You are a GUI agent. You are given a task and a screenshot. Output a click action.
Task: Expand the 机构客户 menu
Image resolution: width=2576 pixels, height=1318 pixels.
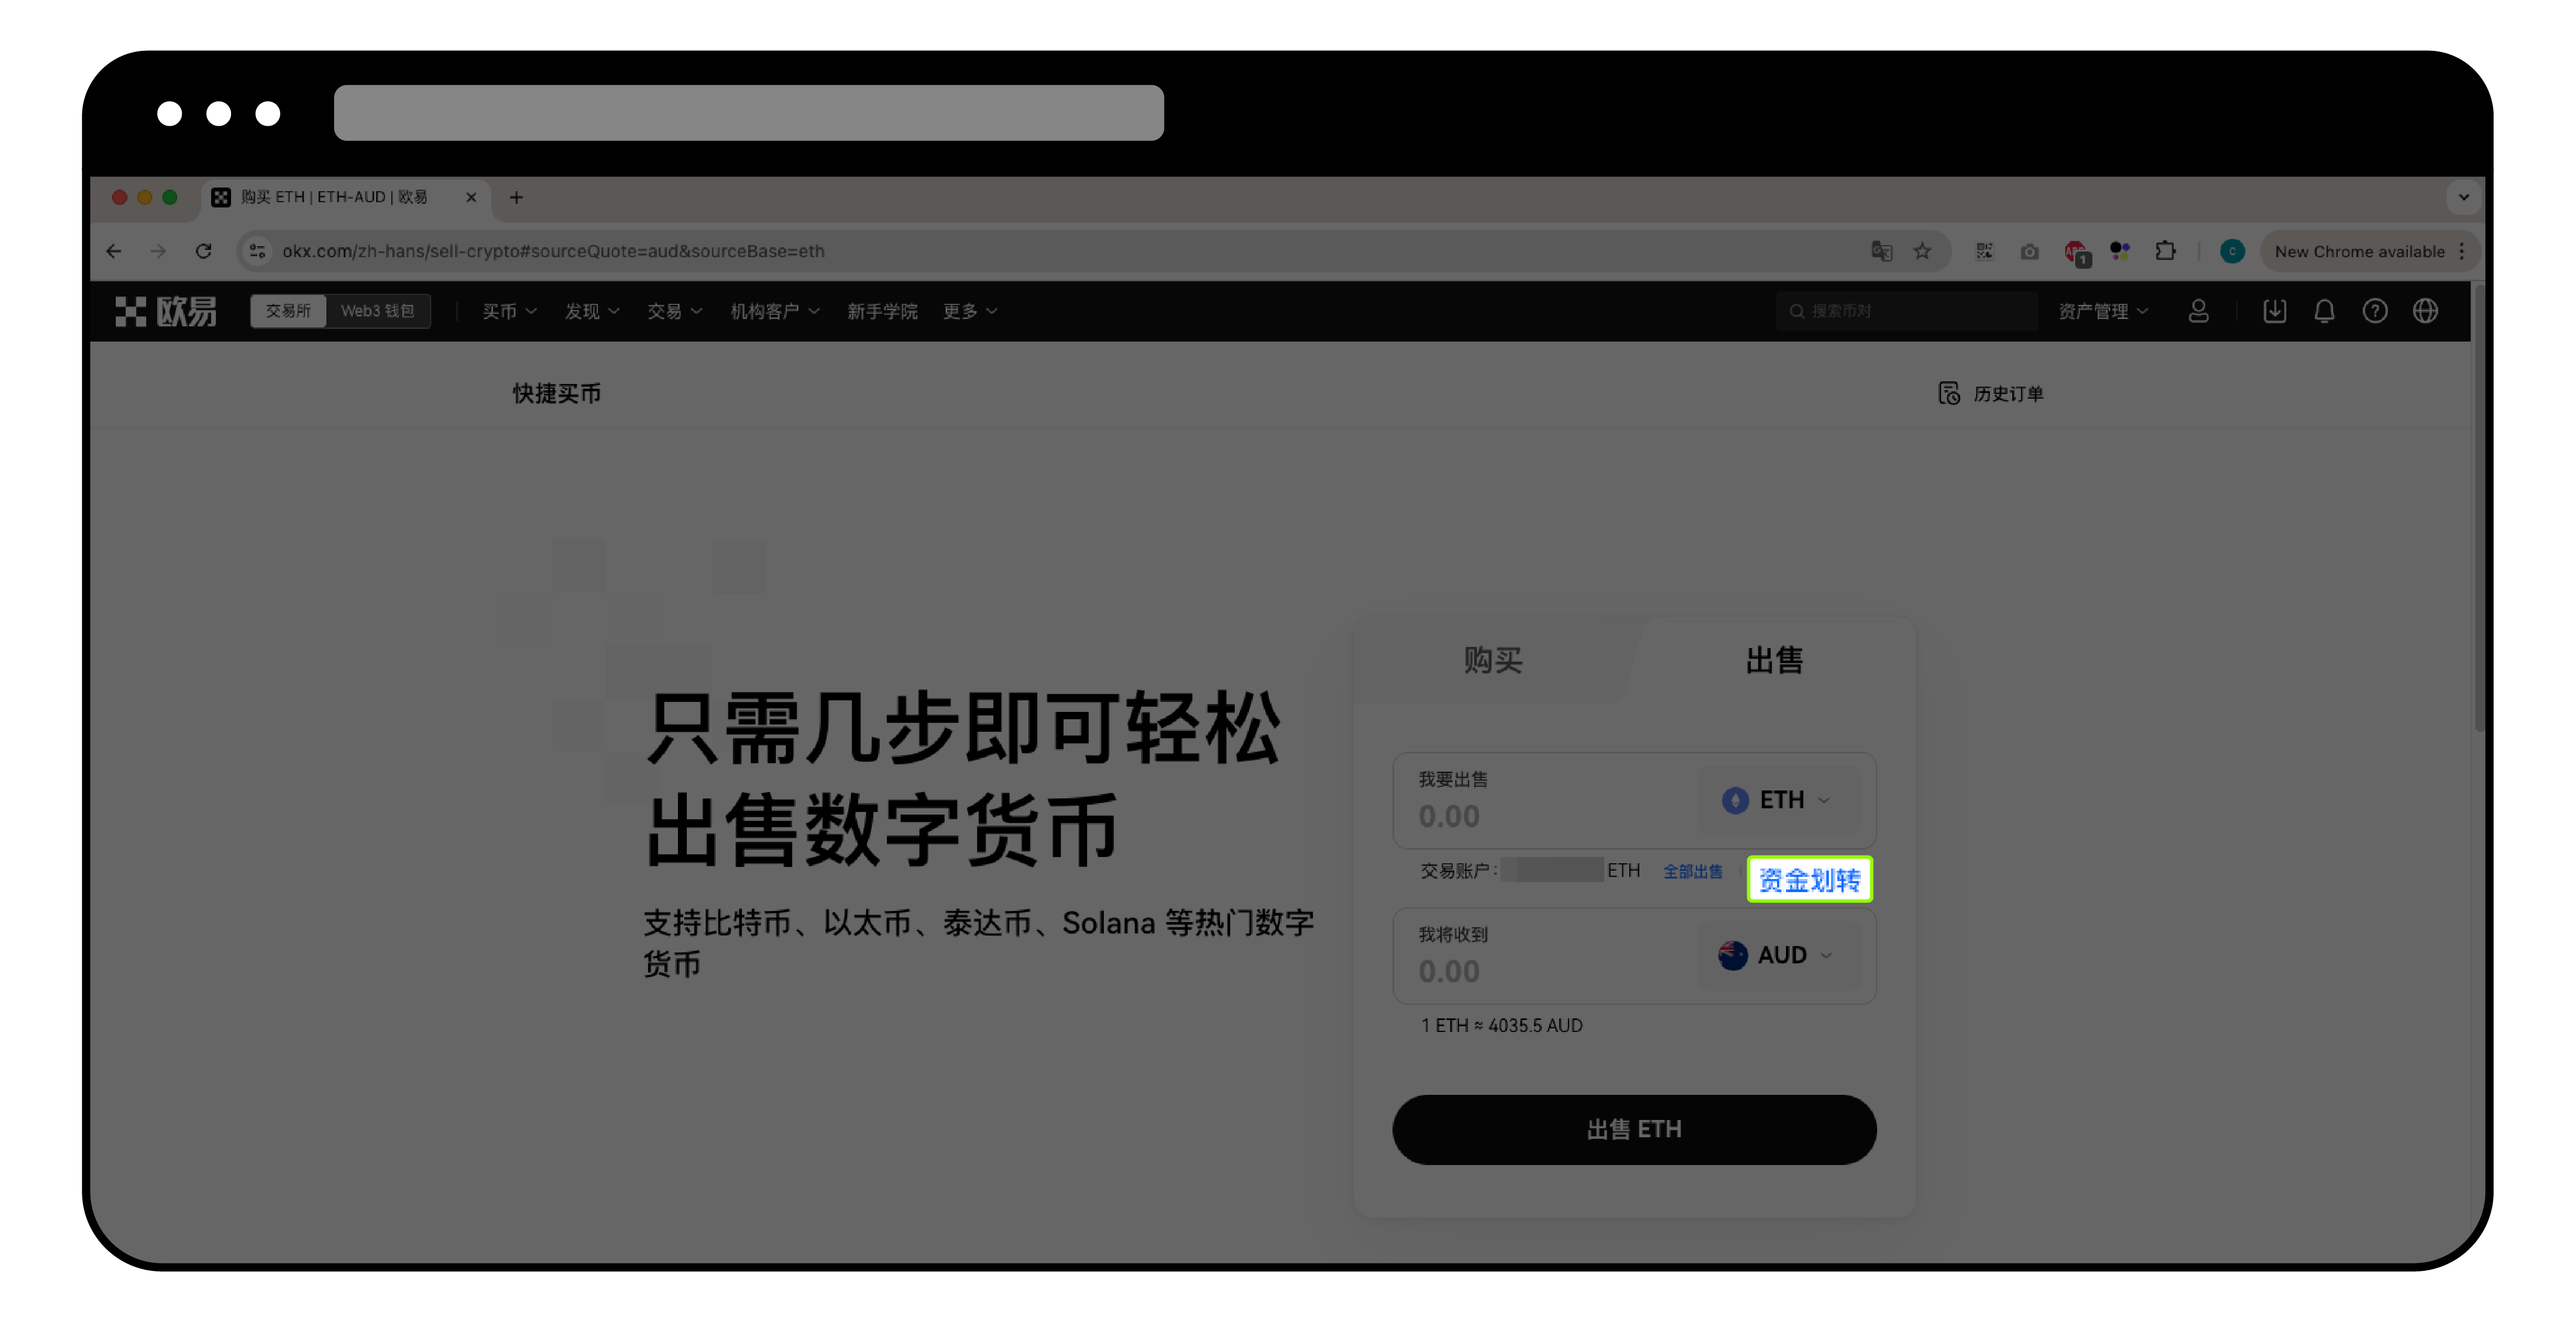(x=775, y=312)
